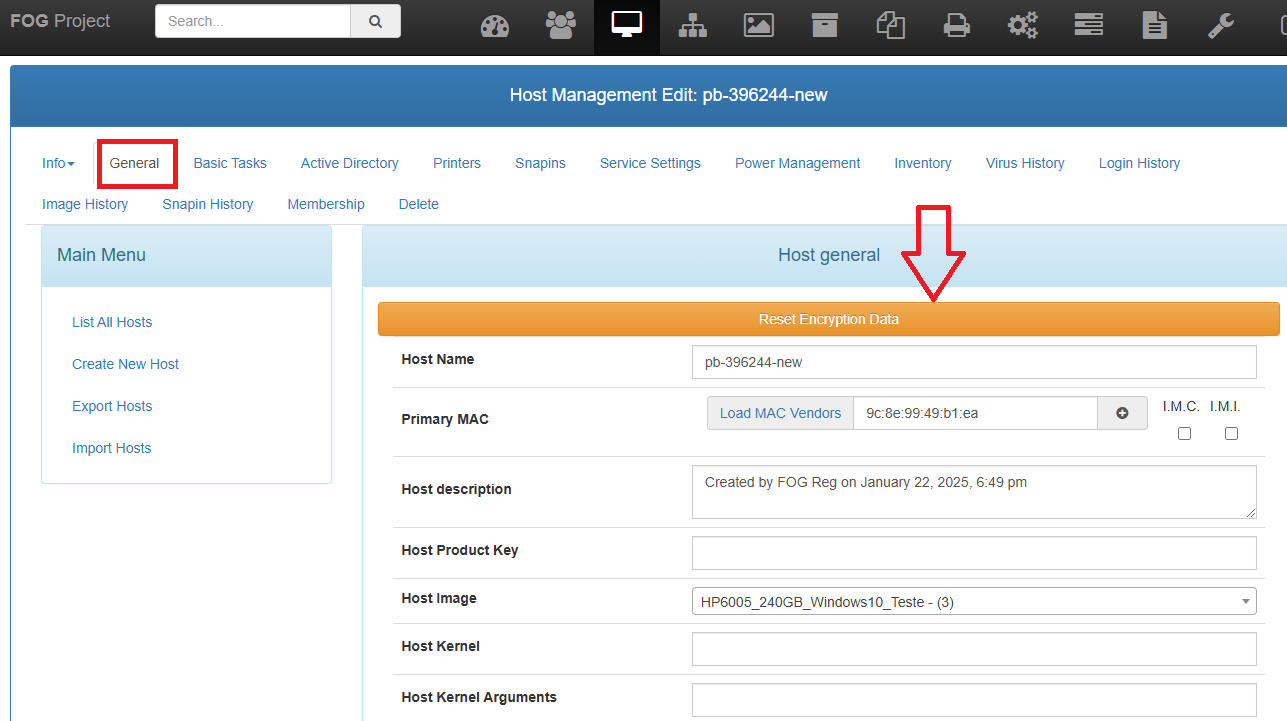The width and height of the screenshot is (1287, 721).
Task: Open the Users management icon
Action: pyautogui.click(x=561, y=26)
